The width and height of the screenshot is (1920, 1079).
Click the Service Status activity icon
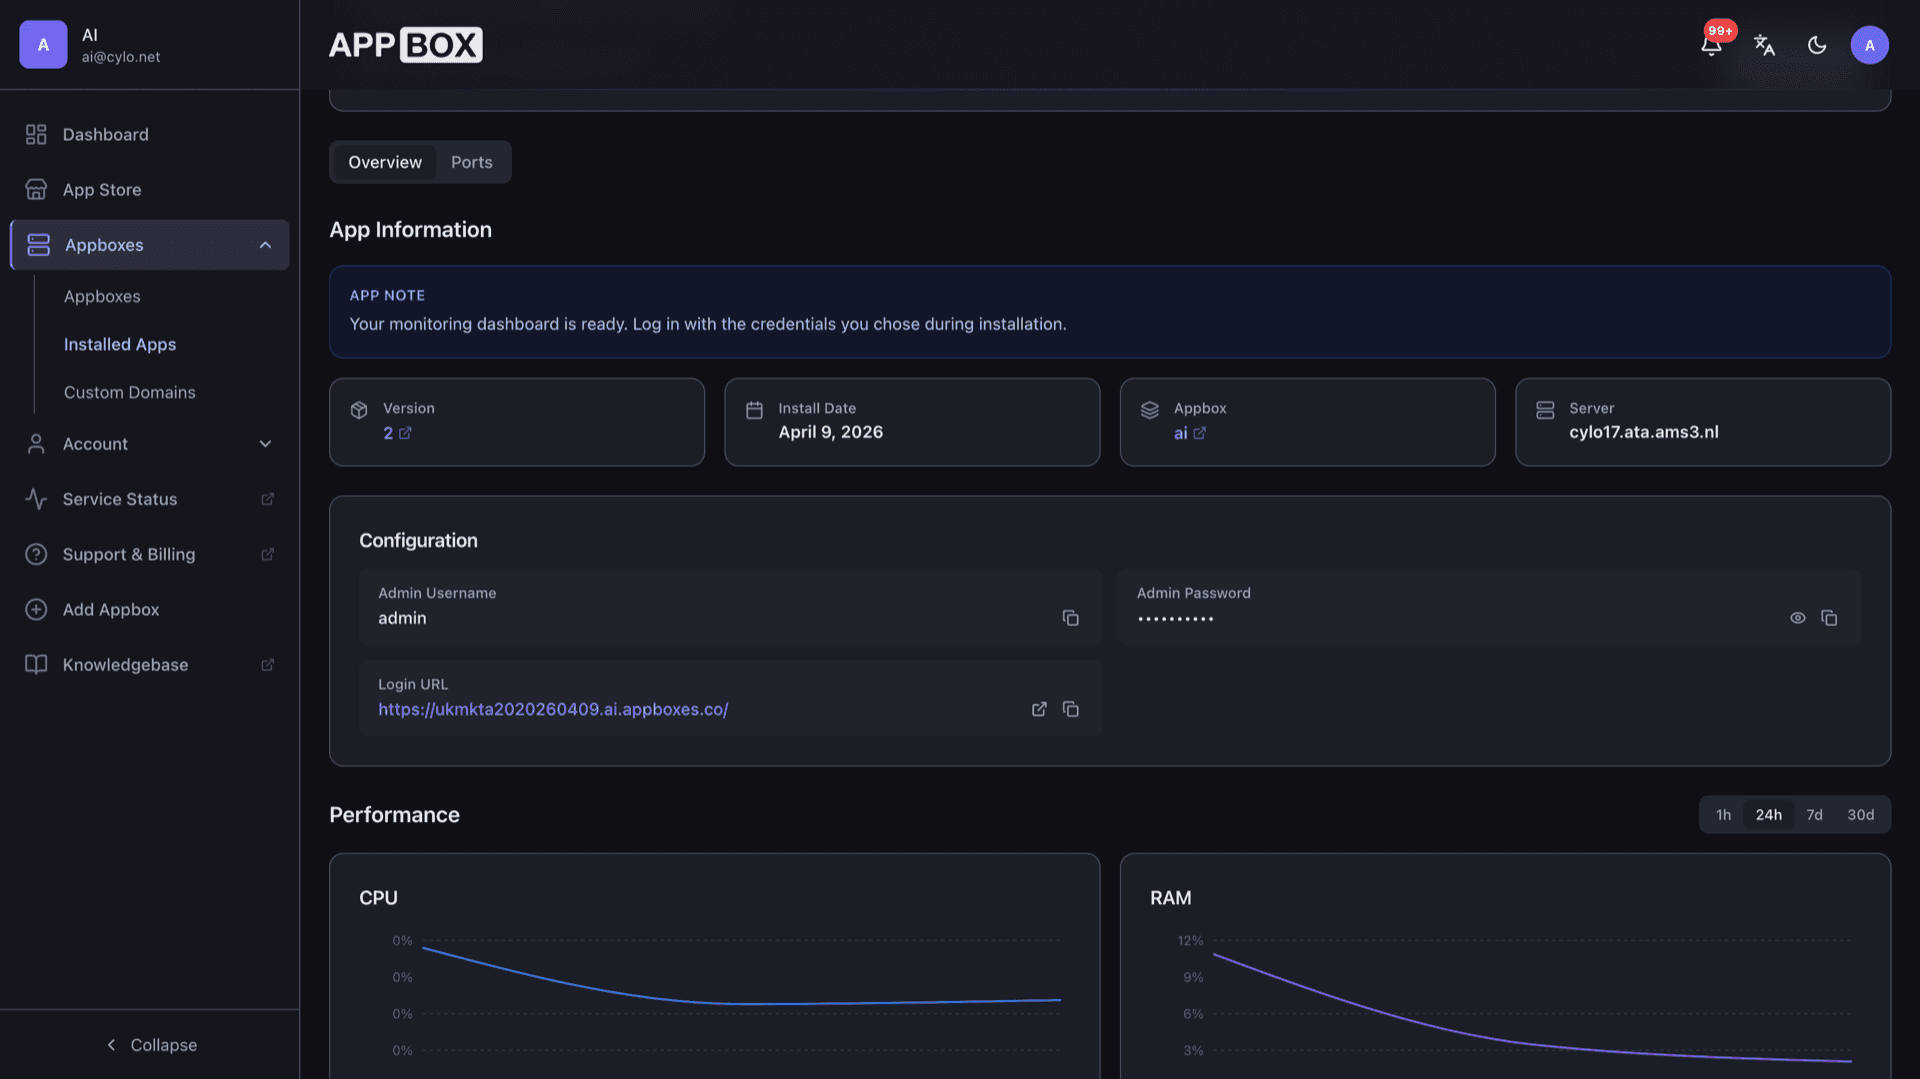[x=36, y=499]
